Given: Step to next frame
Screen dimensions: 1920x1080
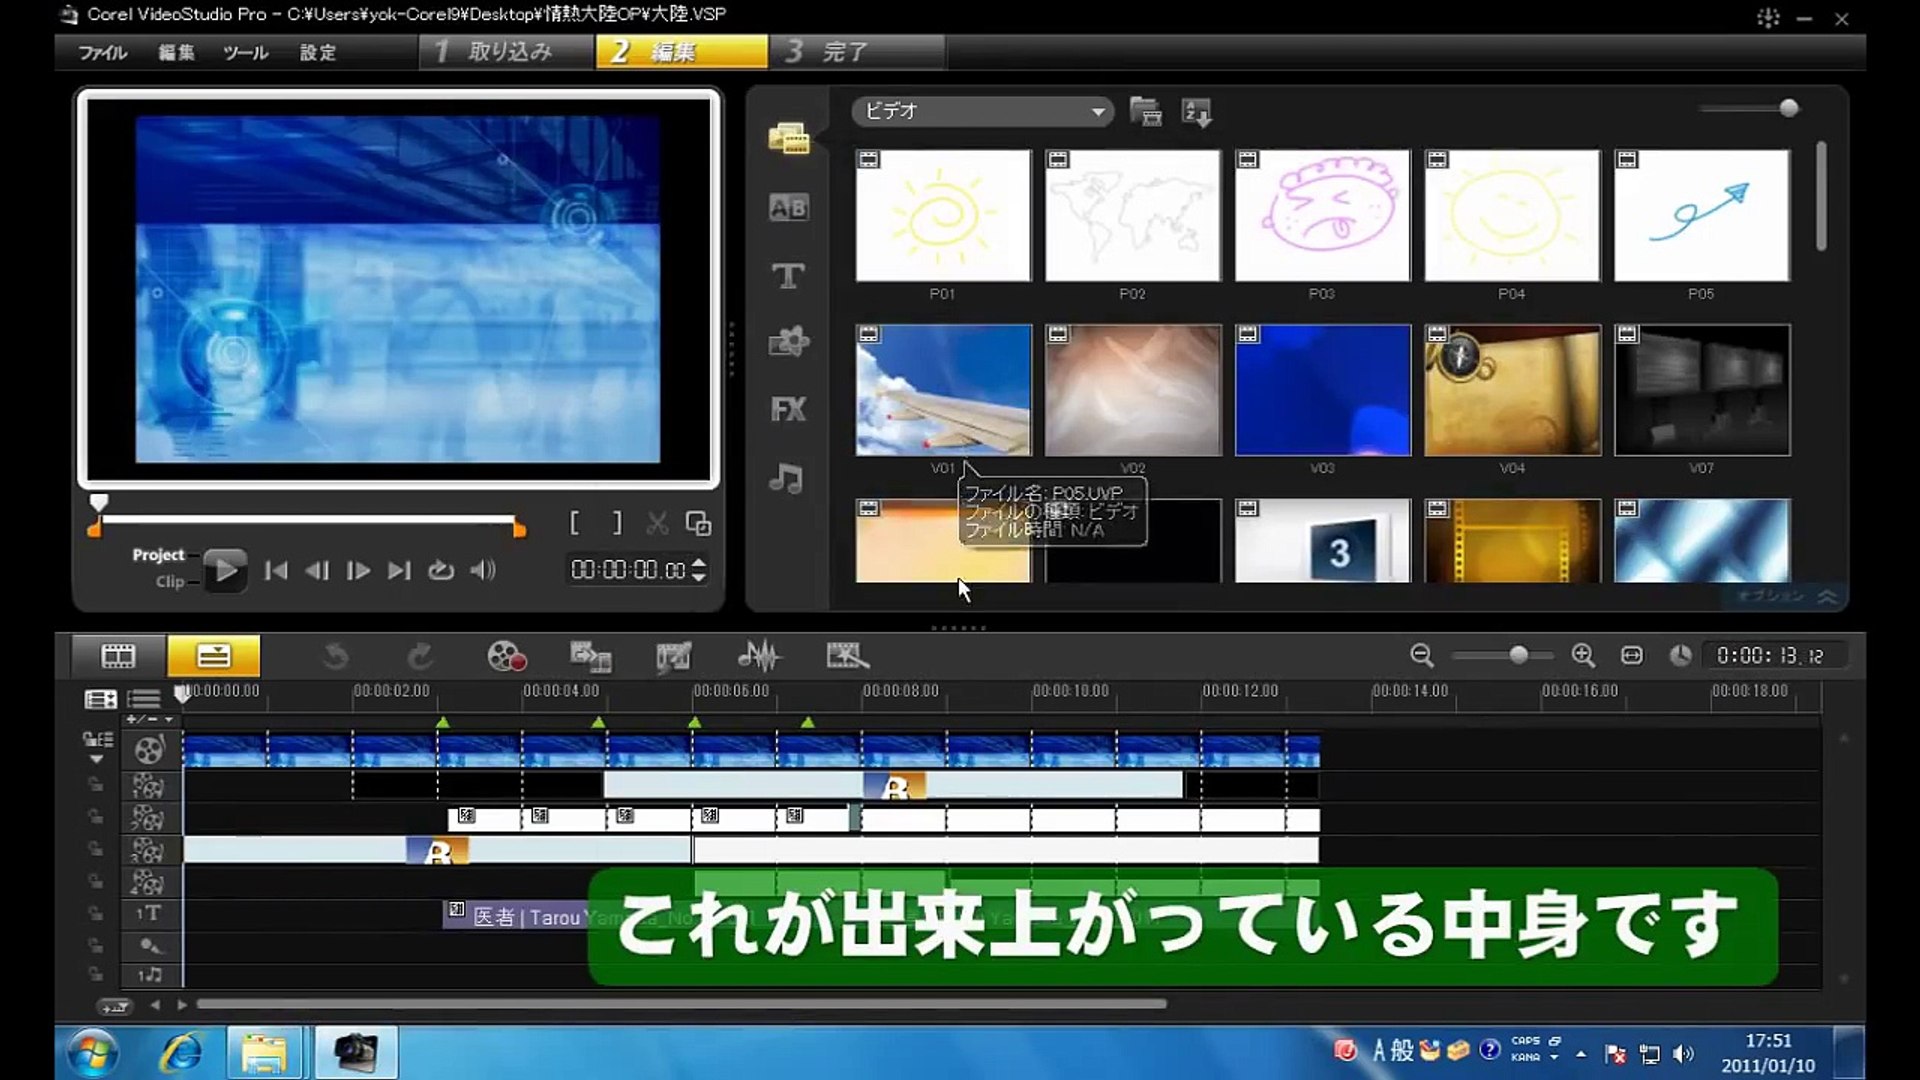Looking at the screenshot, I should coord(358,570).
